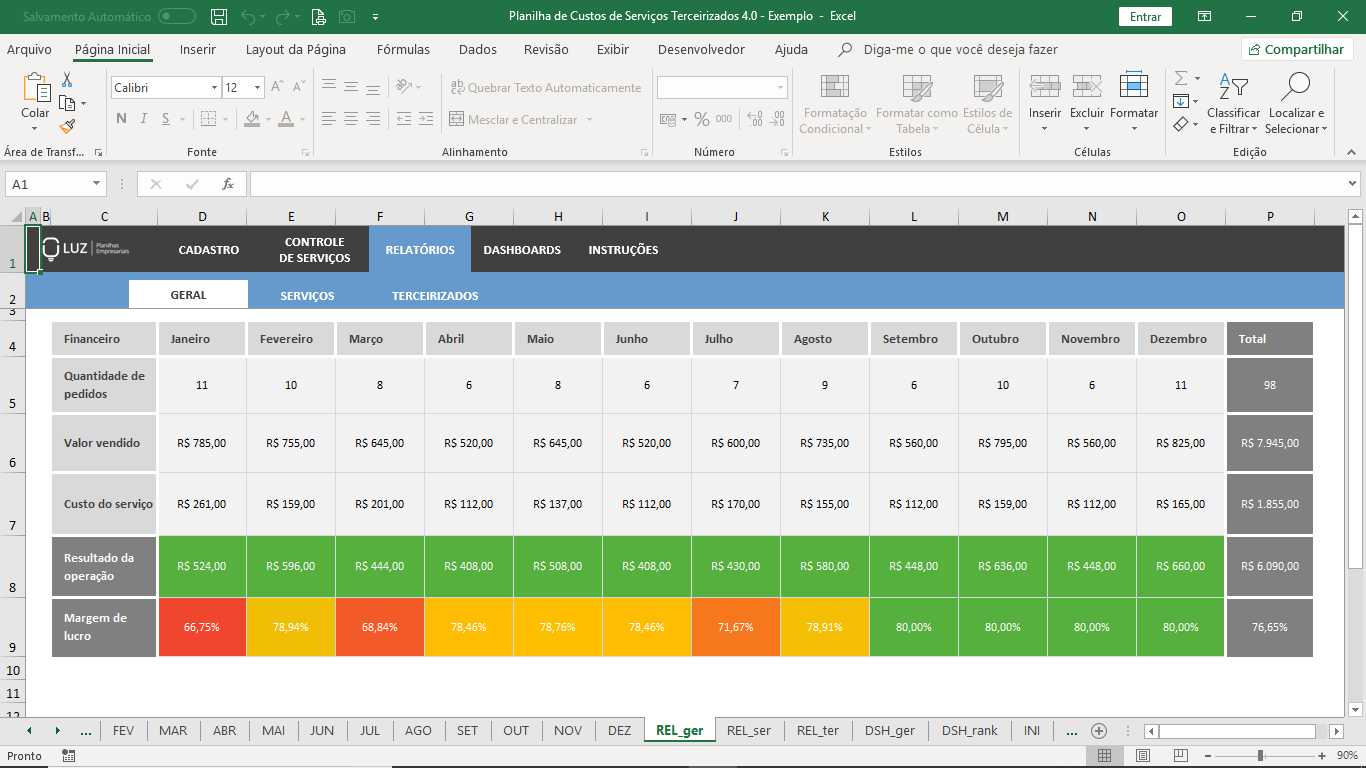Click the Format Painter brush icon
This screenshot has width=1366, height=768.
(x=67, y=127)
